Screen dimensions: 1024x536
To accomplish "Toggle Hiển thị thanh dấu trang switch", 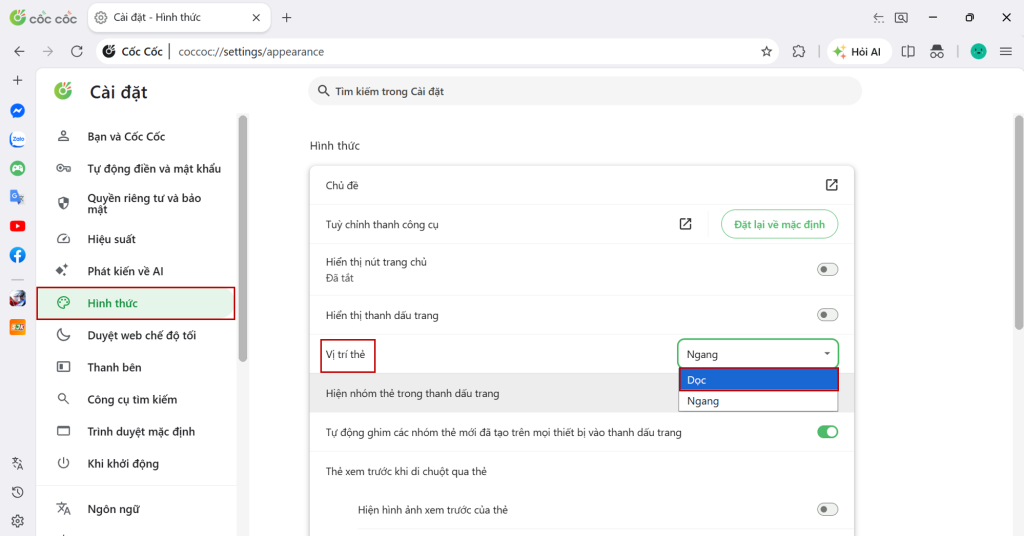I will [827, 315].
